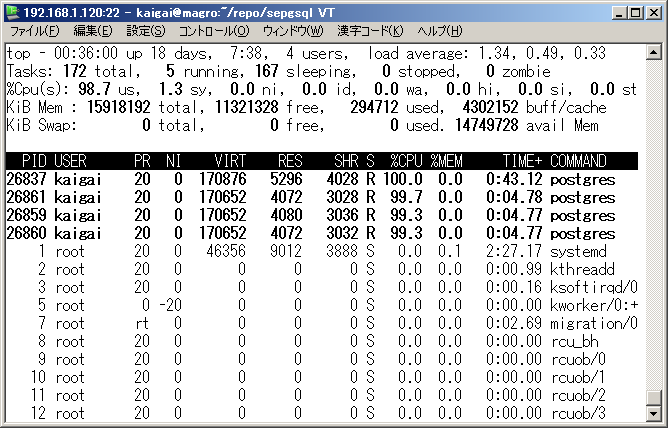Open the 編集(E) menu

(93, 32)
